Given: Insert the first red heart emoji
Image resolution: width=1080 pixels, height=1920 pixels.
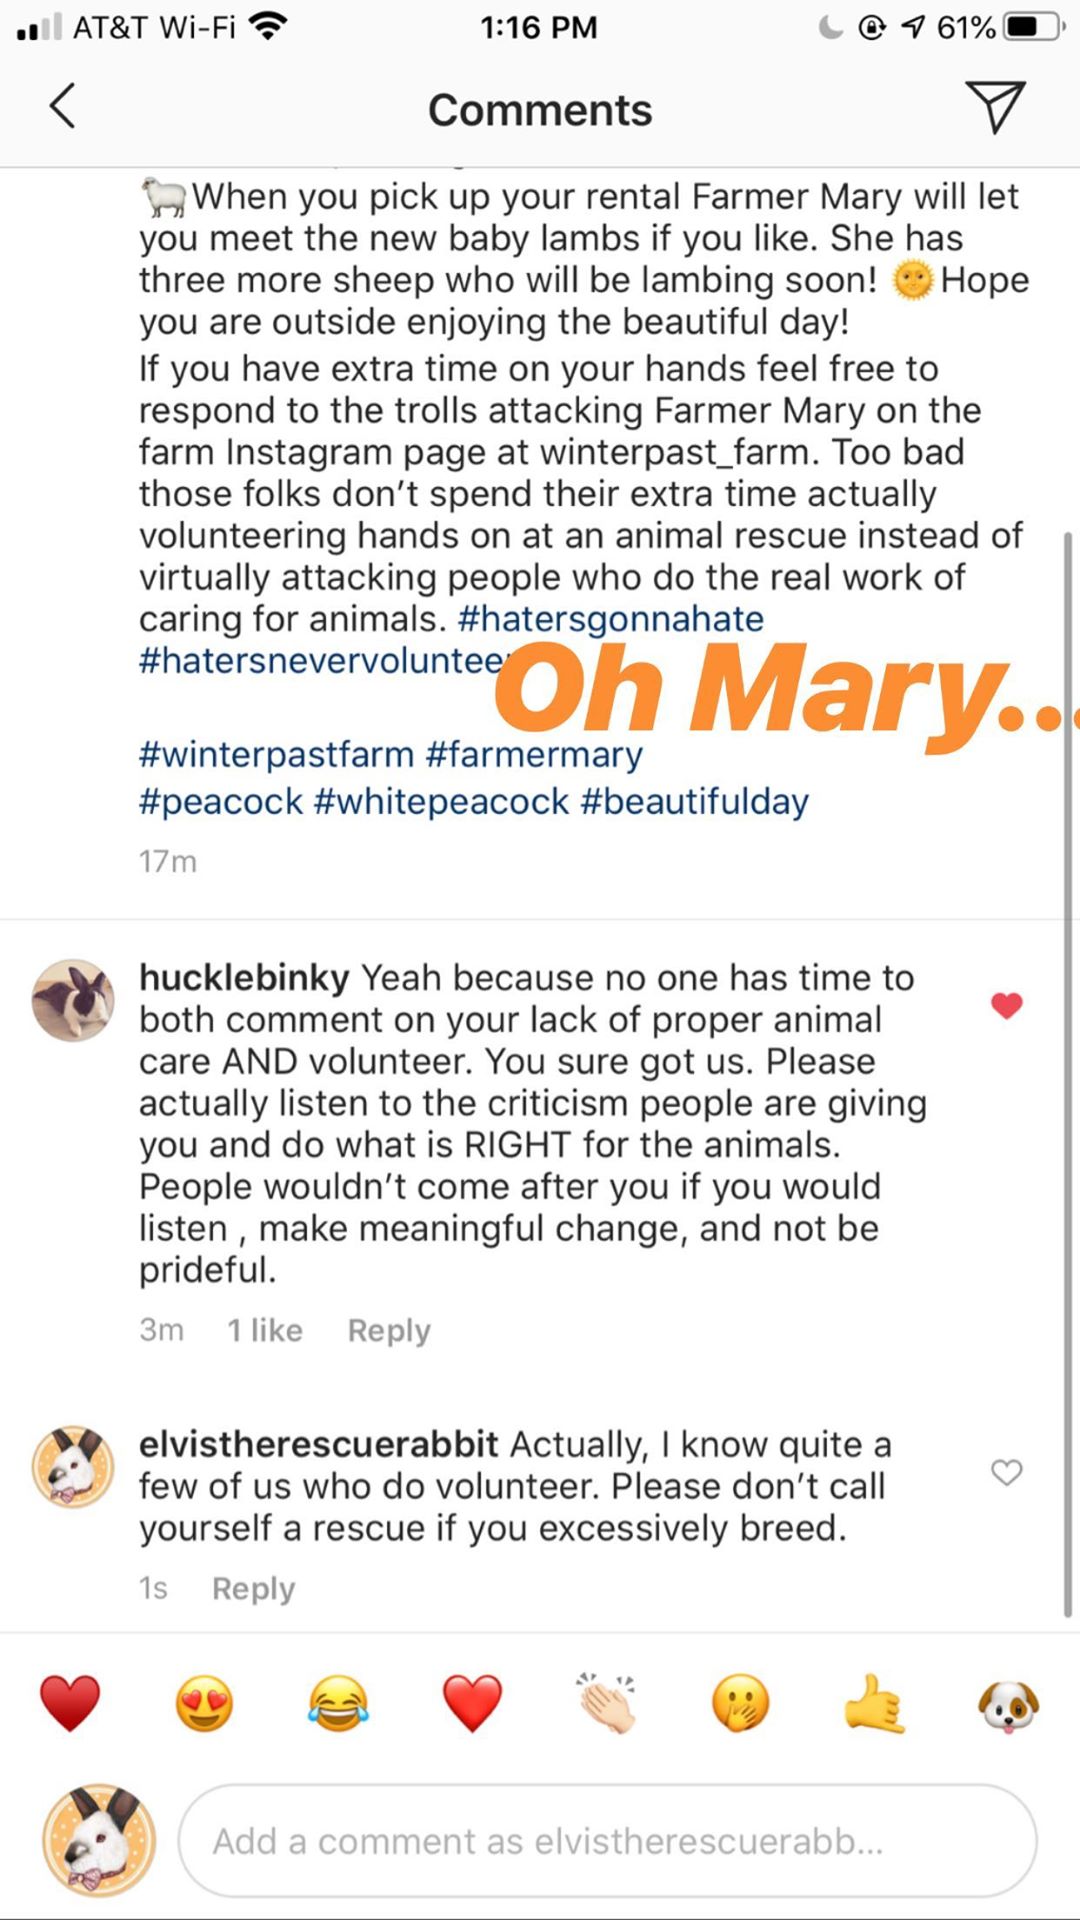Looking at the screenshot, I should coord(70,1703).
